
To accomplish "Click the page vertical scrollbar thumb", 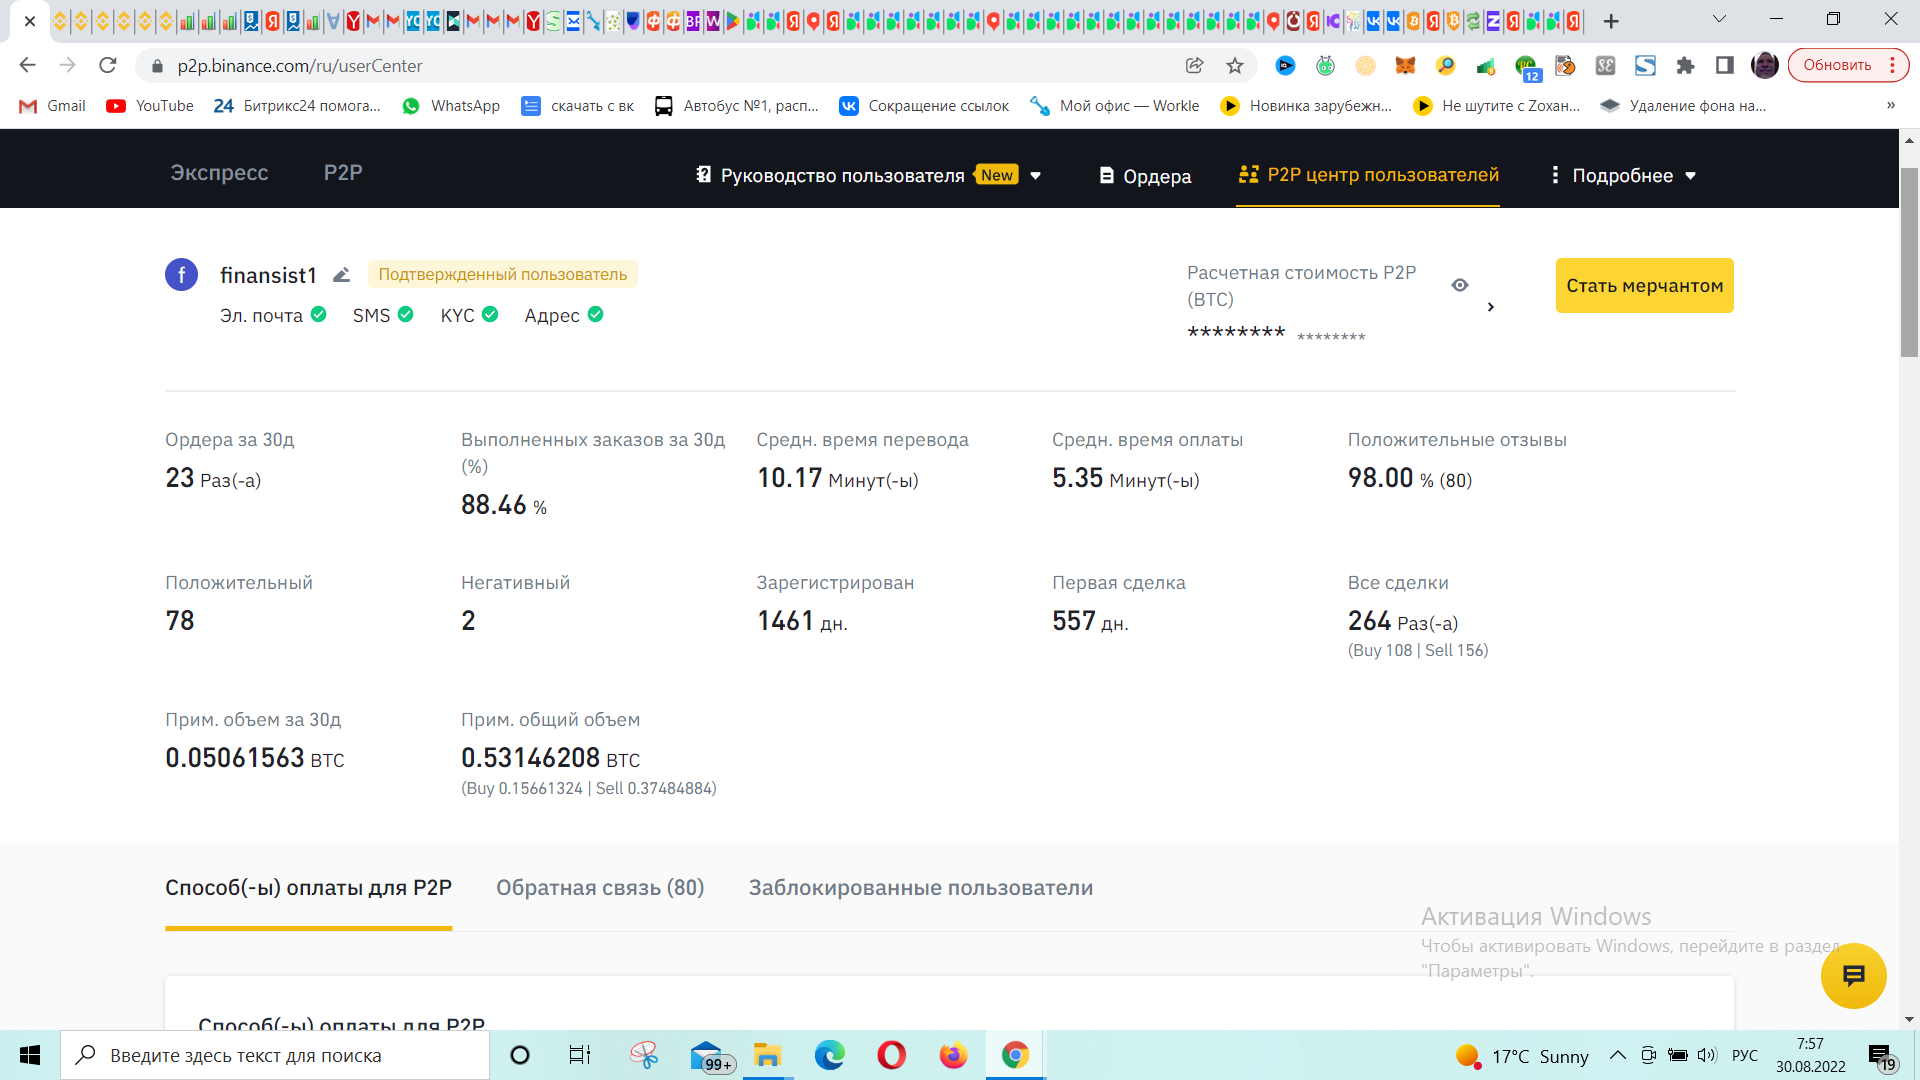I will (x=1909, y=262).
